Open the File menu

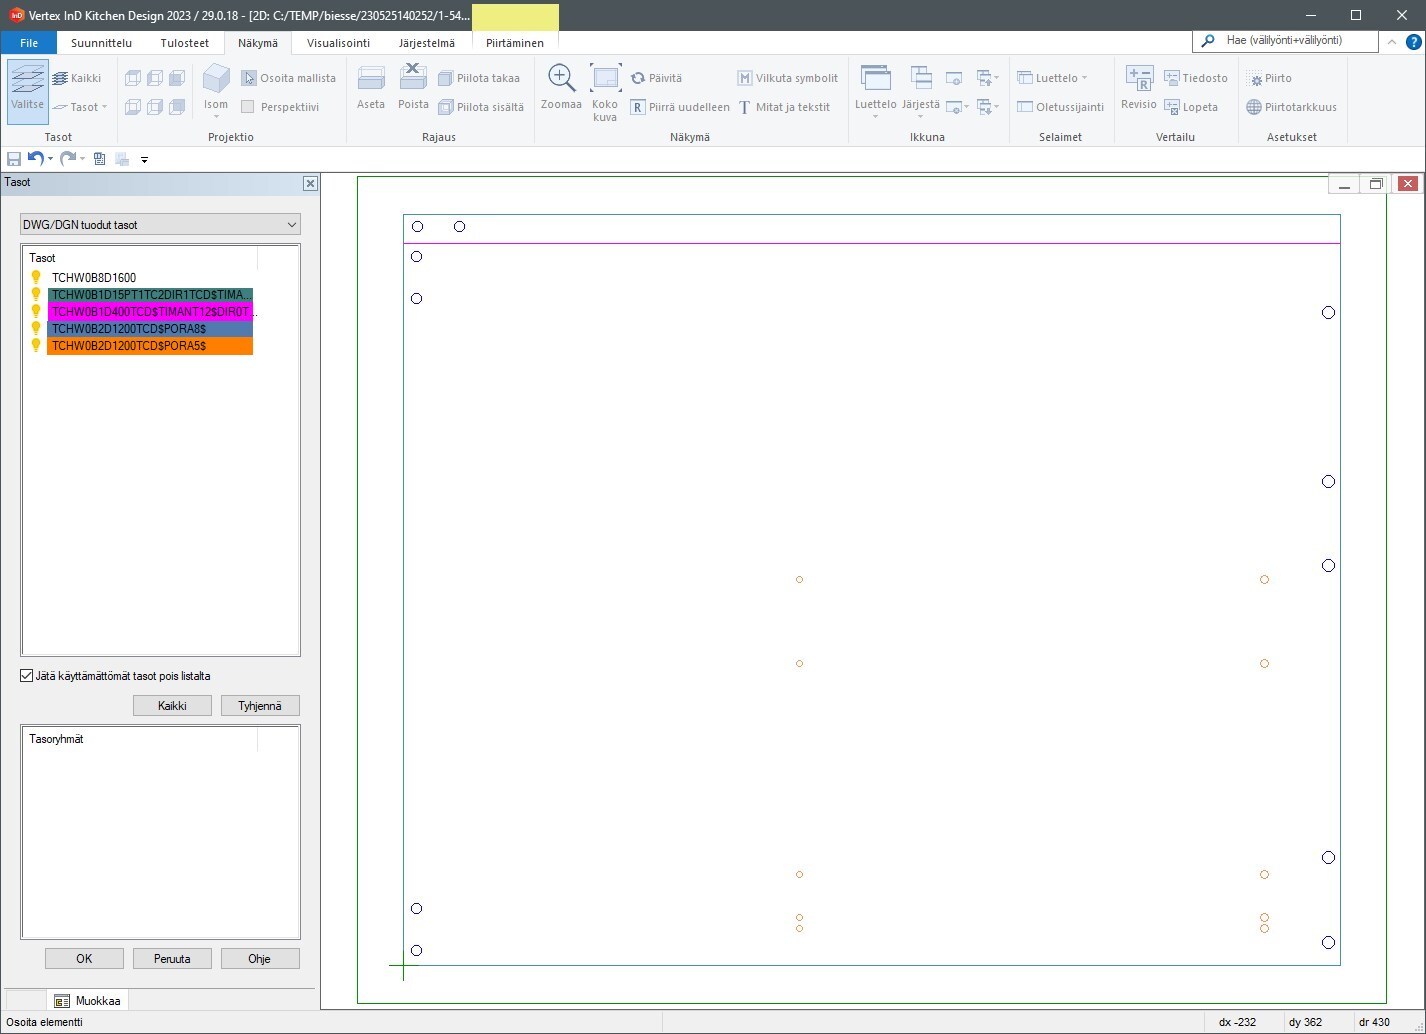pos(29,43)
